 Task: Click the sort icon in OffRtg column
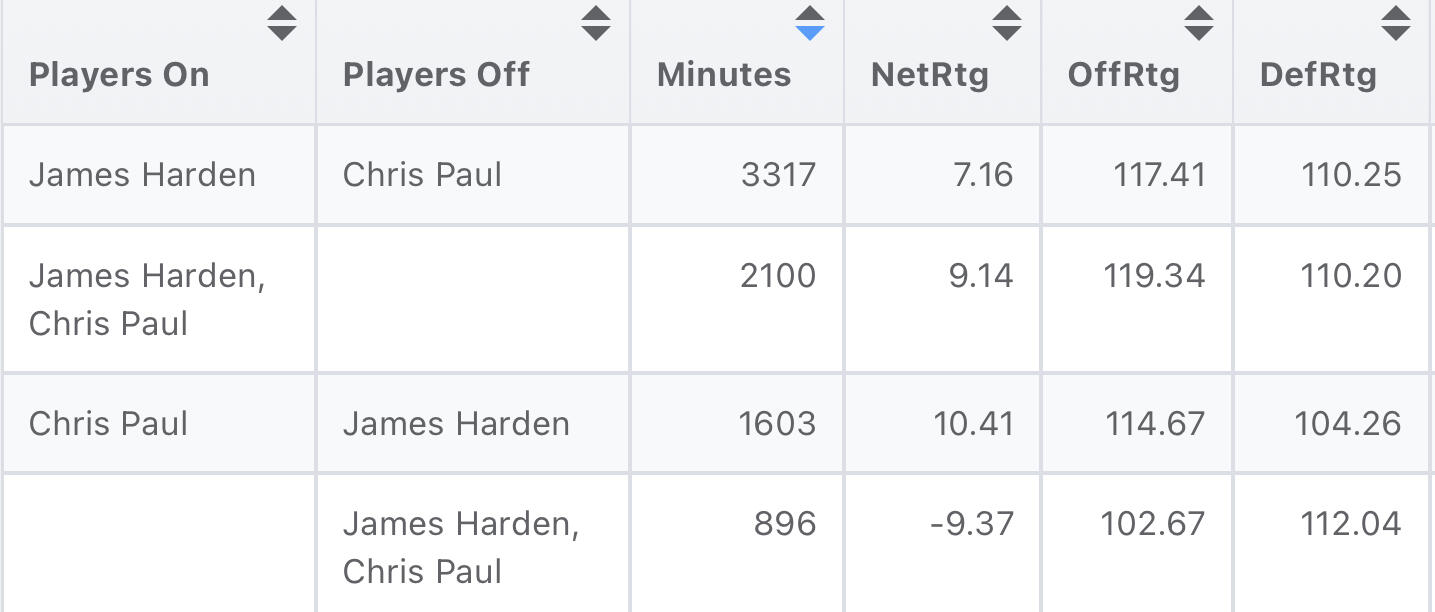click(x=1198, y=23)
